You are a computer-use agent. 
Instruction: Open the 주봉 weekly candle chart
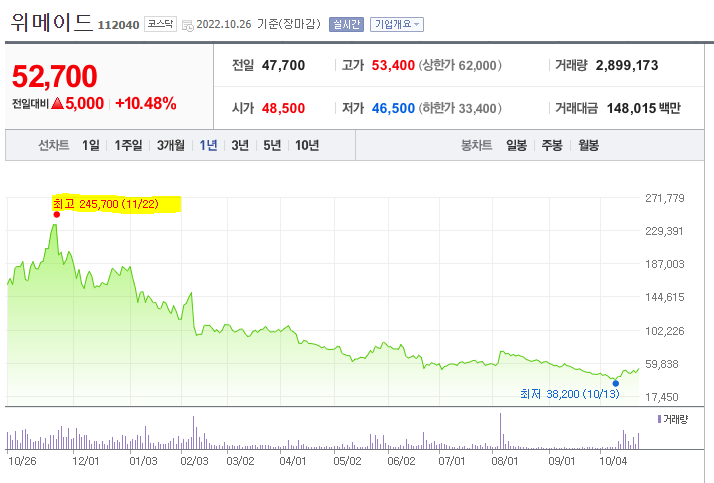pyautogui.click(x=552, y=145)
